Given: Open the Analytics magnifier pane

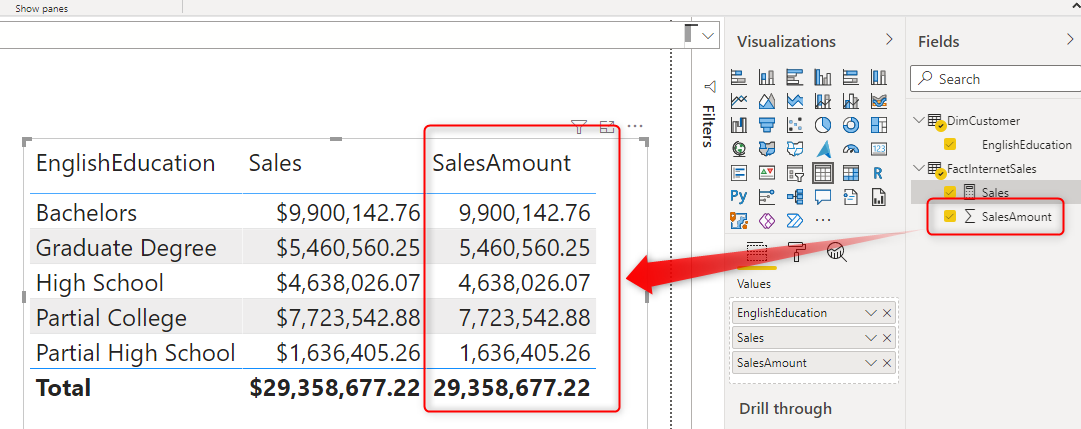Looking at the screenshot, I should point(837,252).
